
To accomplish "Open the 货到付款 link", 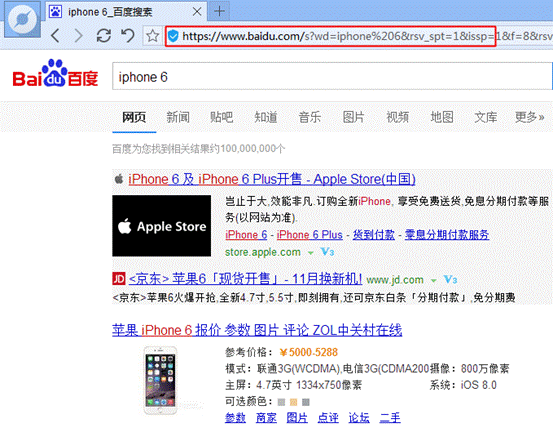I will 374,235.
